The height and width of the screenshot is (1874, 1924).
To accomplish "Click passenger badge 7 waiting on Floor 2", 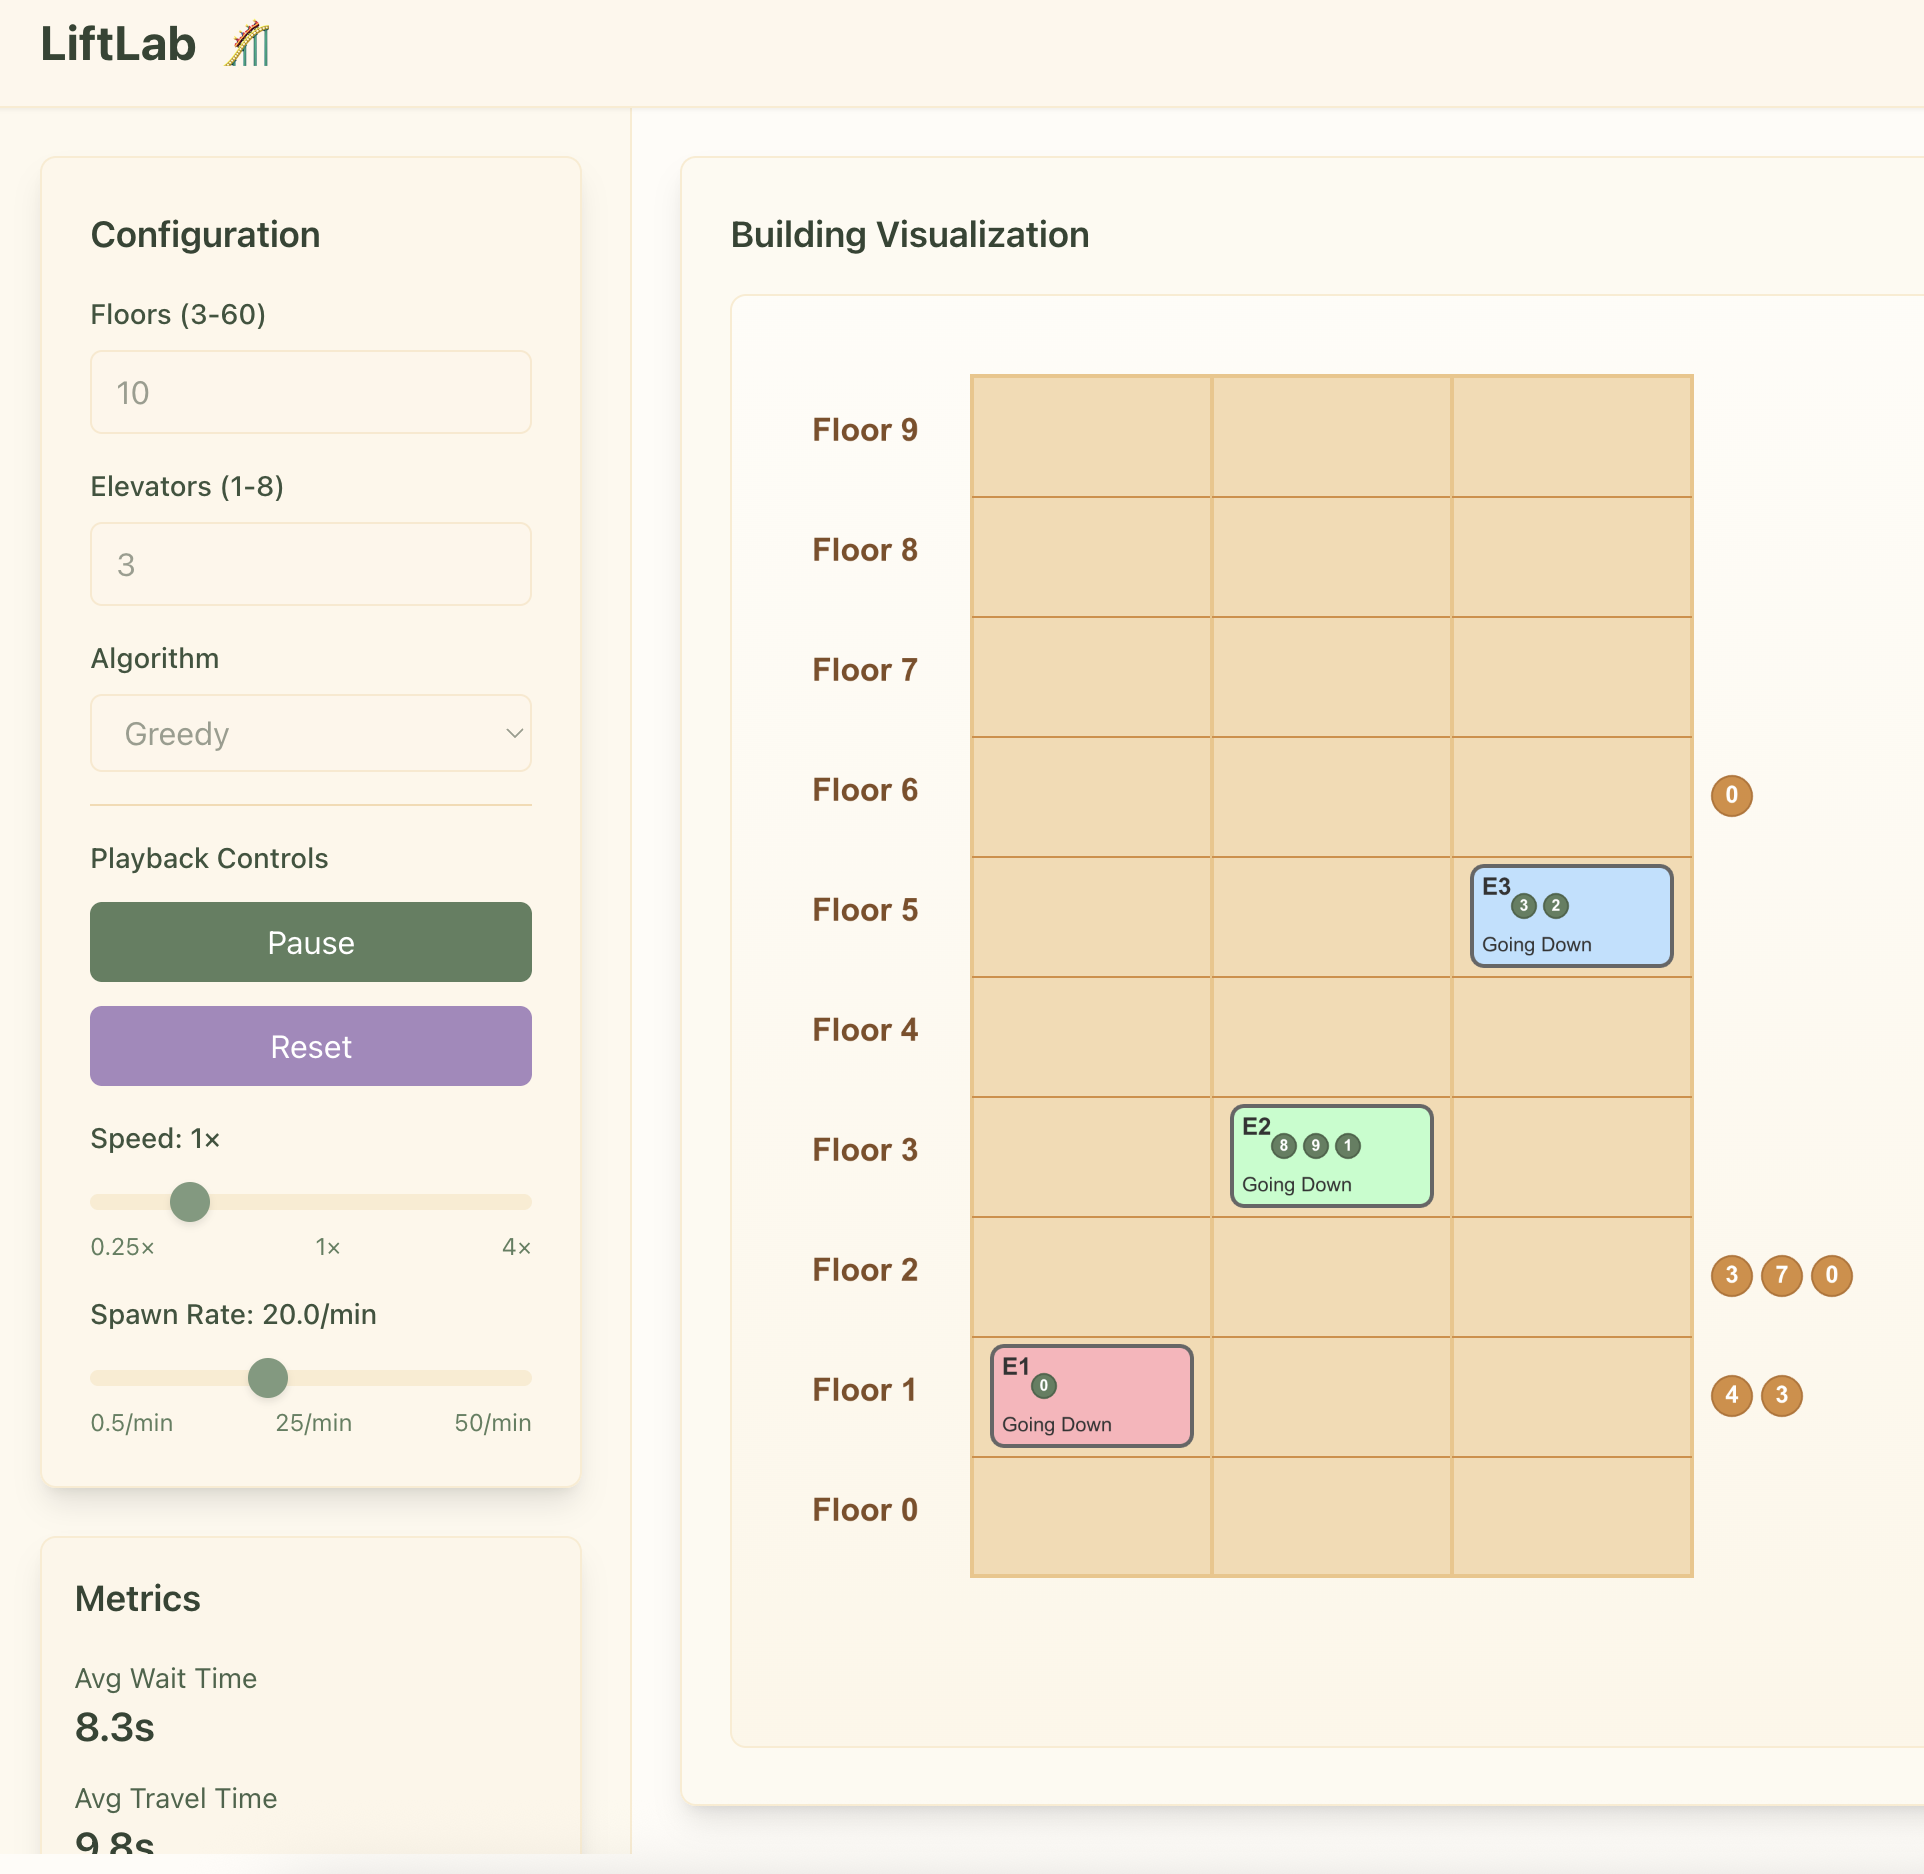I will click(1781, 1276).
